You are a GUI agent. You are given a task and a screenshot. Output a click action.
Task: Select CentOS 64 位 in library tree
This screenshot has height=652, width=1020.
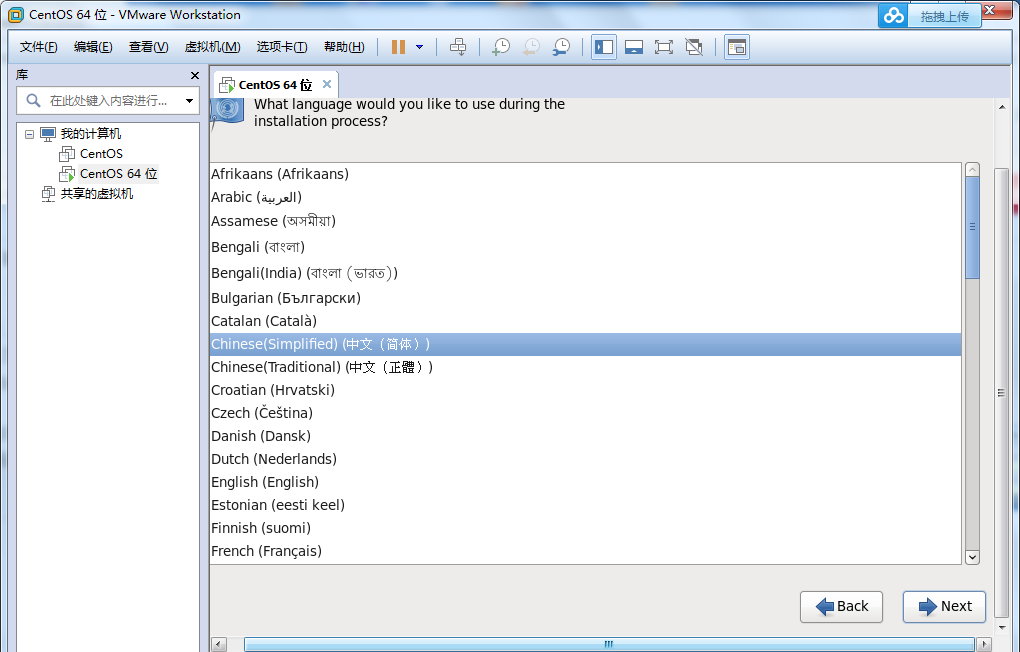point(118,174)
